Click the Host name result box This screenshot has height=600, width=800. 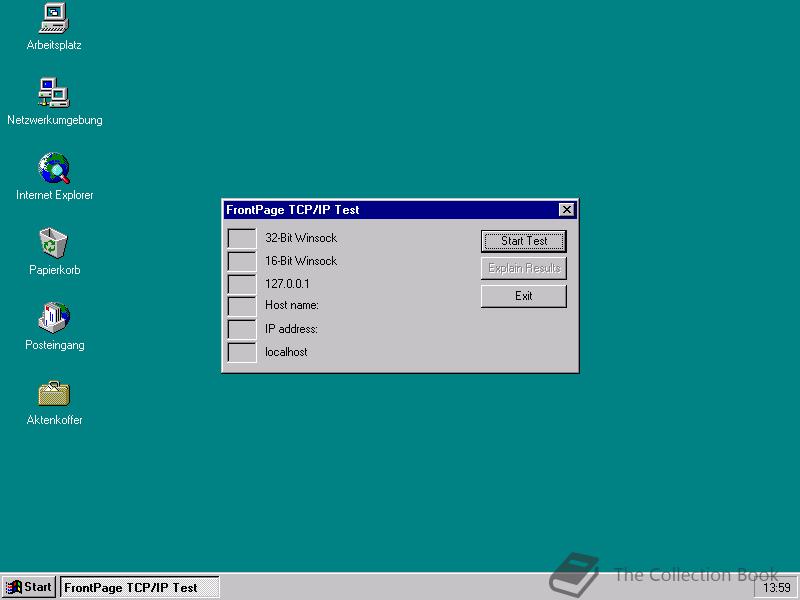pos(242,307)
